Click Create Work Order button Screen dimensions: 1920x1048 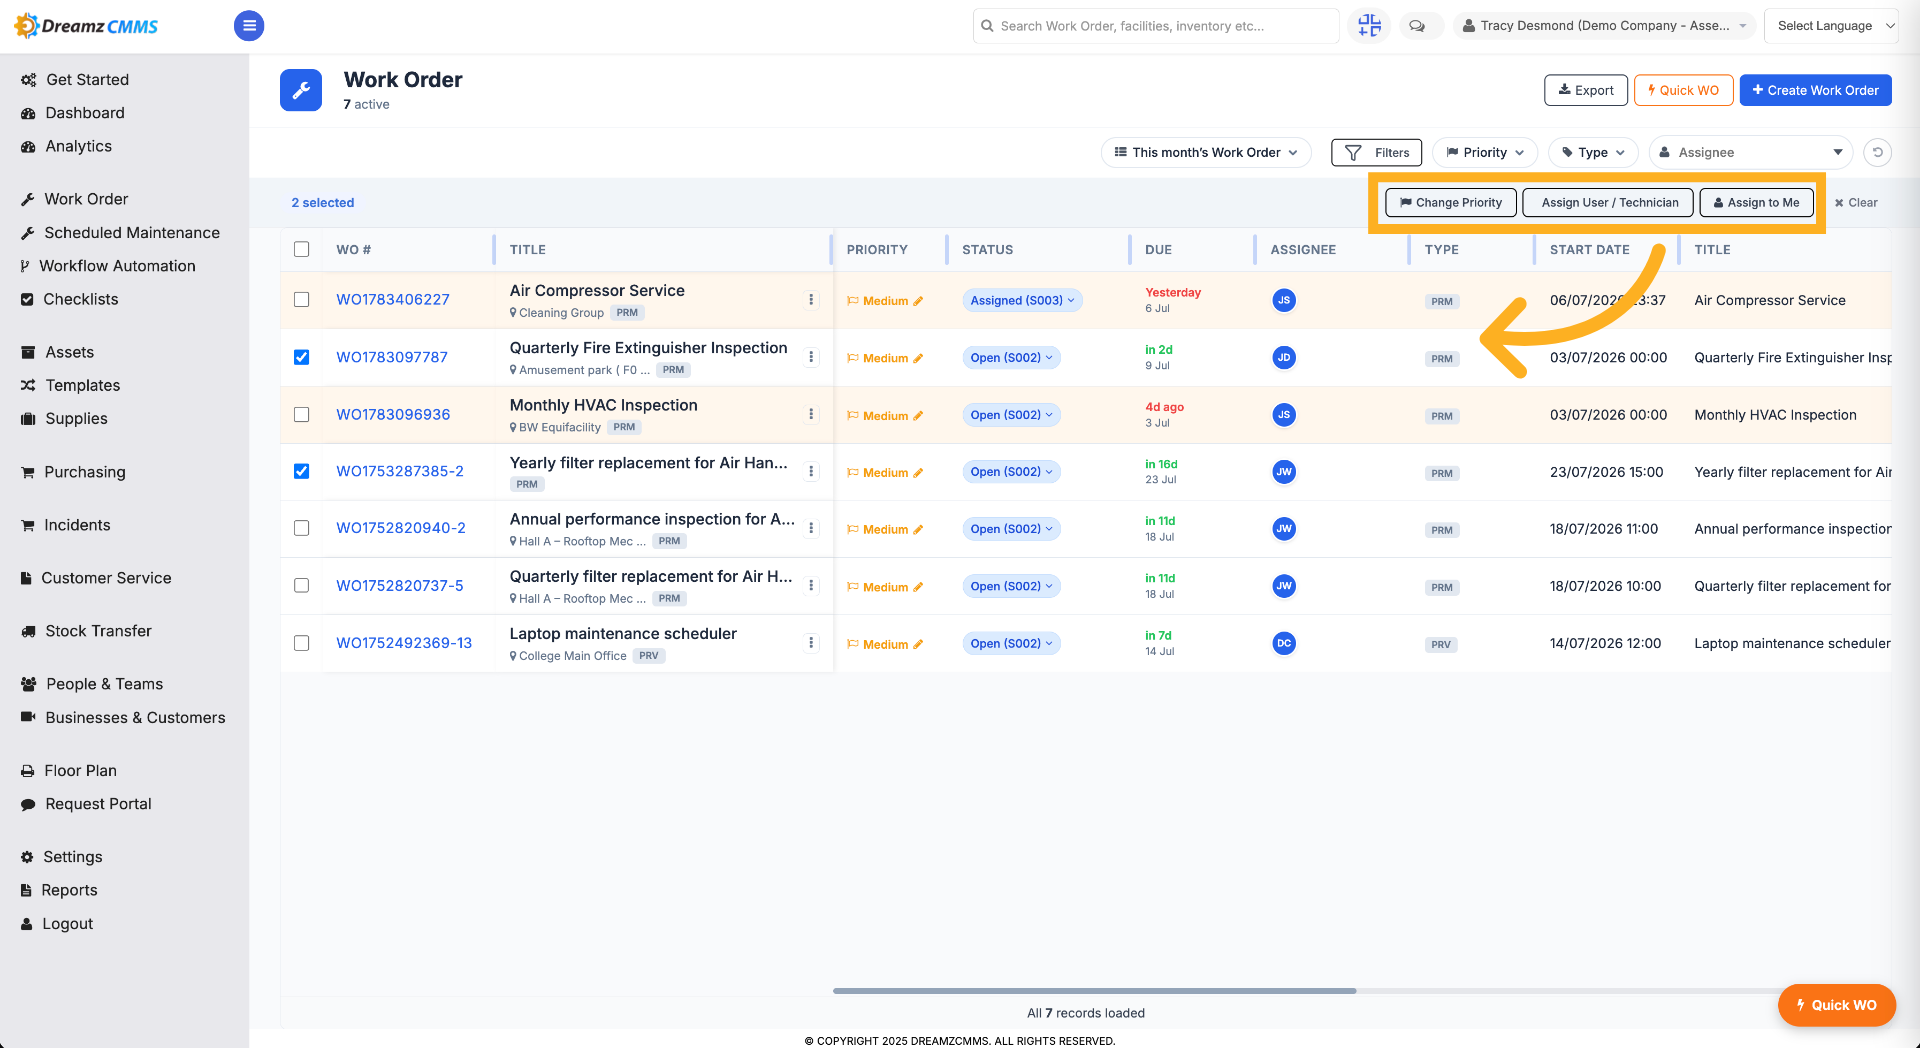1815,90
